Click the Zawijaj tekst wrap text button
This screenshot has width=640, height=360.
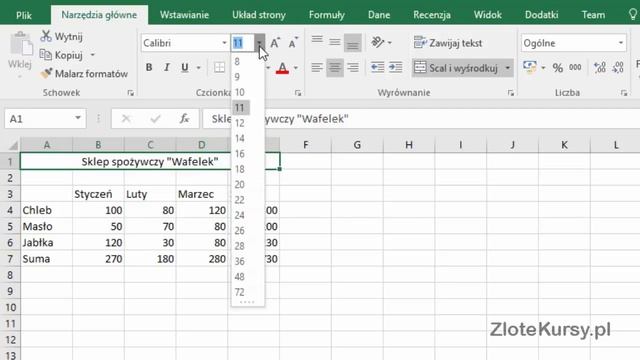pos(448,42)
